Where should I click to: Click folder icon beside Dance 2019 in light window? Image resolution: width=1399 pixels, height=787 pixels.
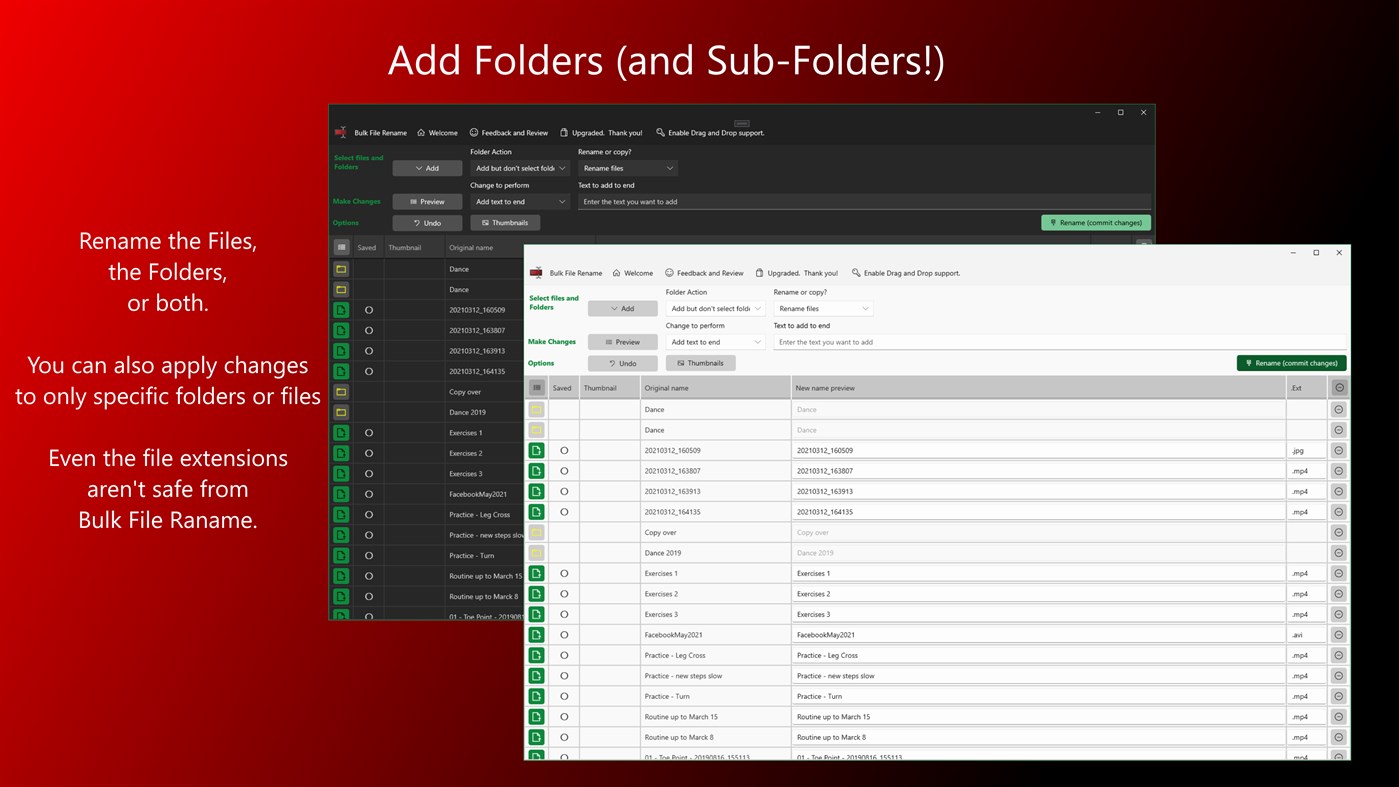pyautogui.click(x=537, y=553)
